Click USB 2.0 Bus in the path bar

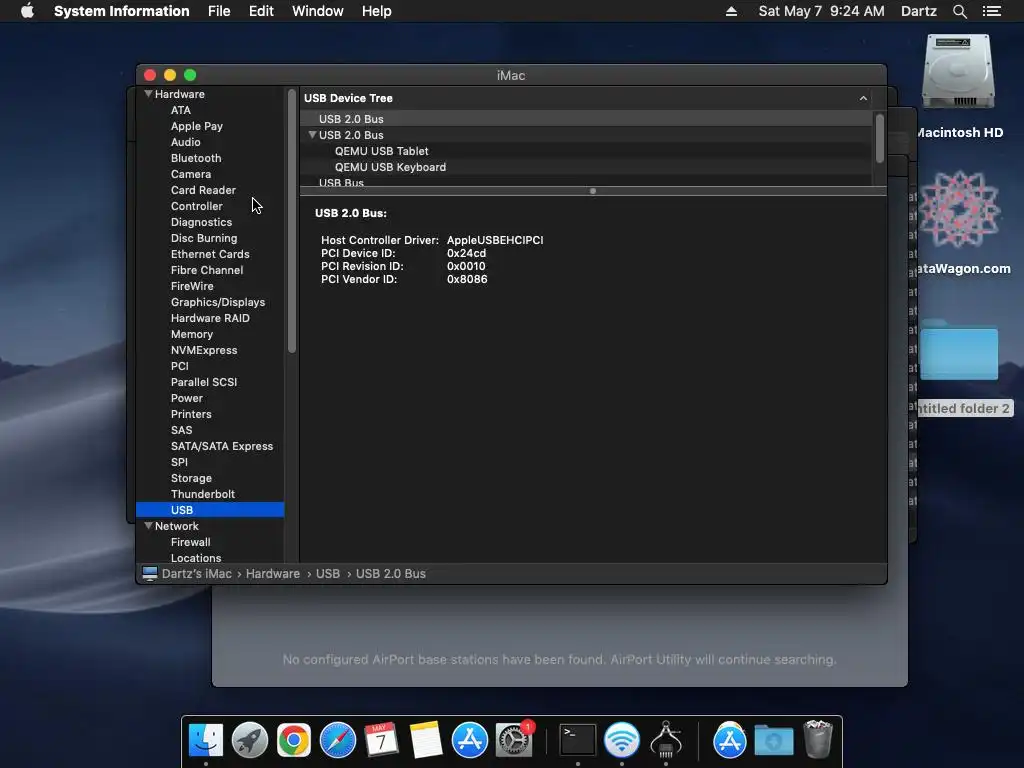[x=391, y=573]
